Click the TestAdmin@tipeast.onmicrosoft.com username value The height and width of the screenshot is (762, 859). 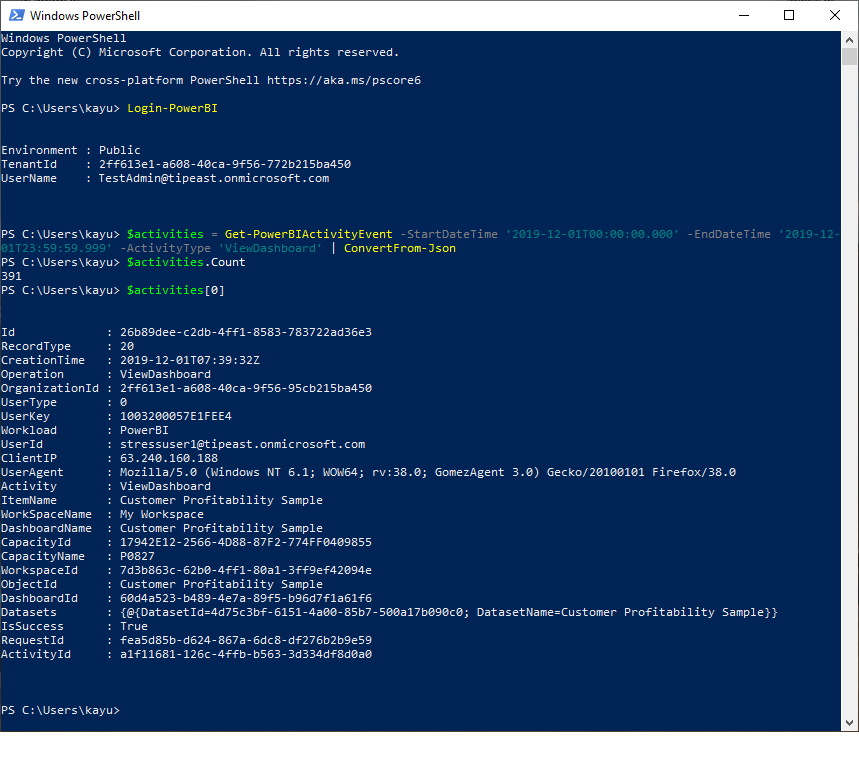(x=213, y=178)
